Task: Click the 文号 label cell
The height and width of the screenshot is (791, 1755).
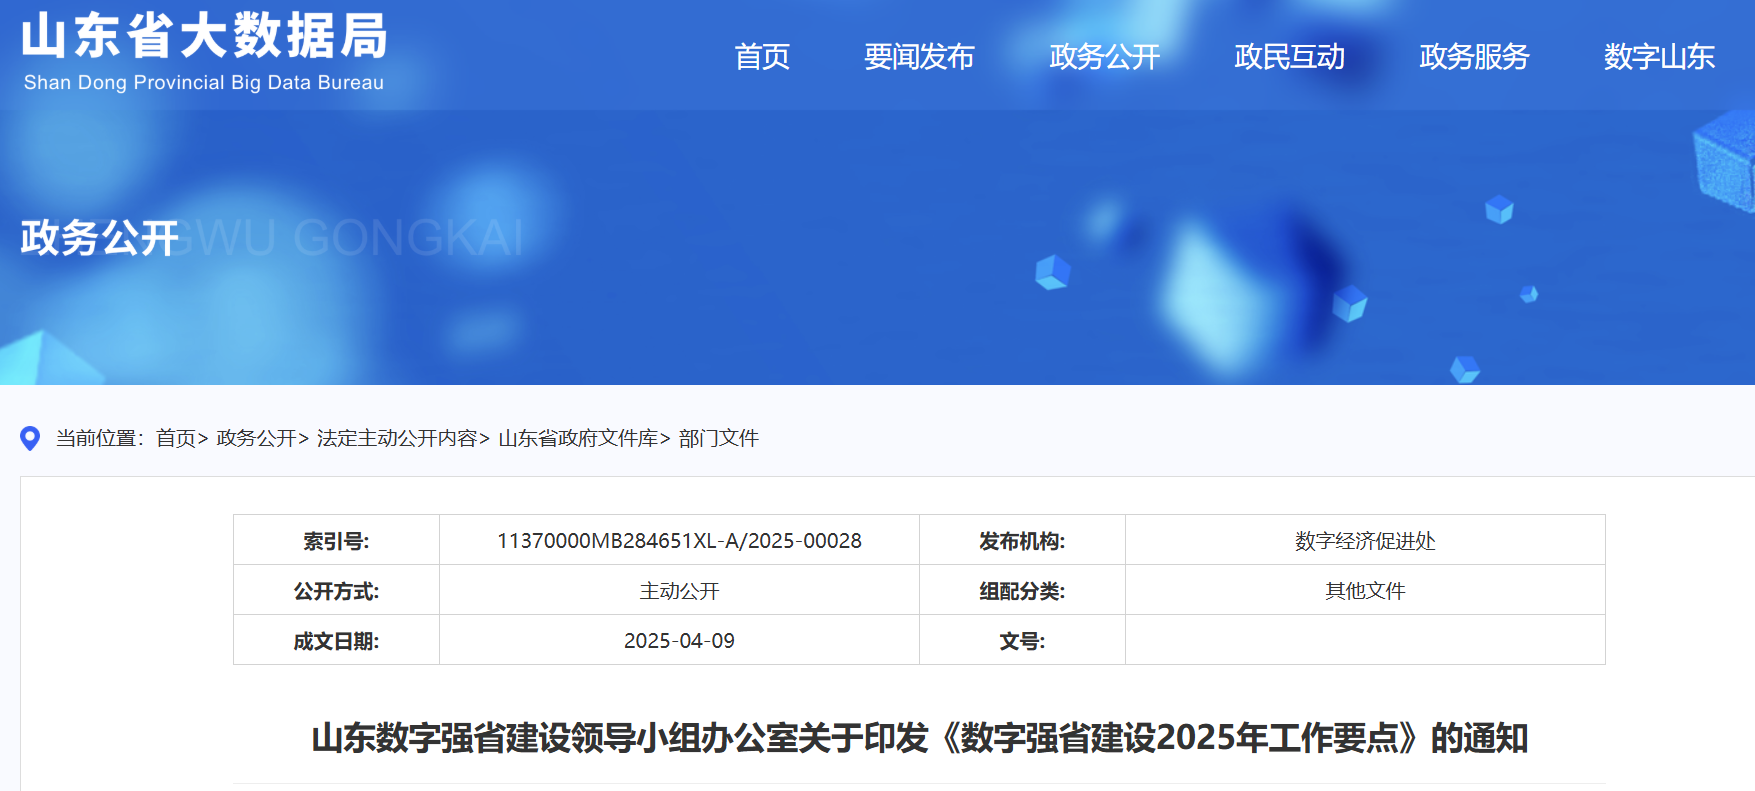Action: click(x=1022, y=641)
